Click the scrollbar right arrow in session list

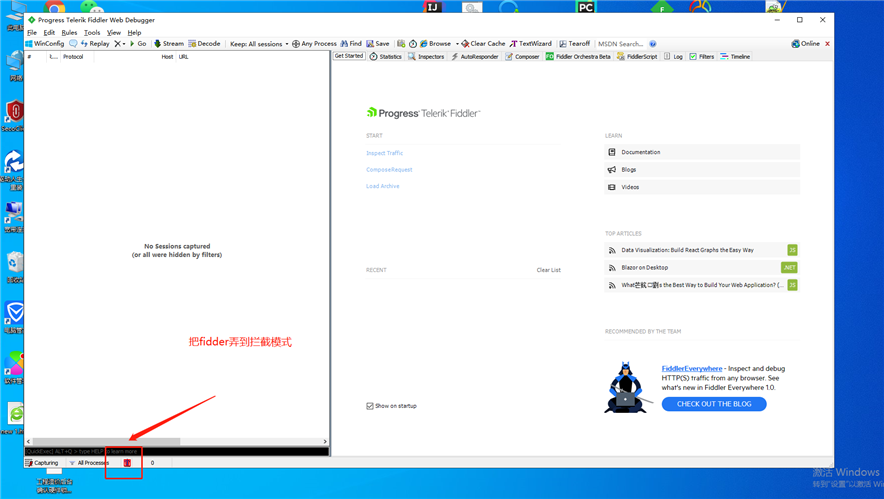point(325,441)
